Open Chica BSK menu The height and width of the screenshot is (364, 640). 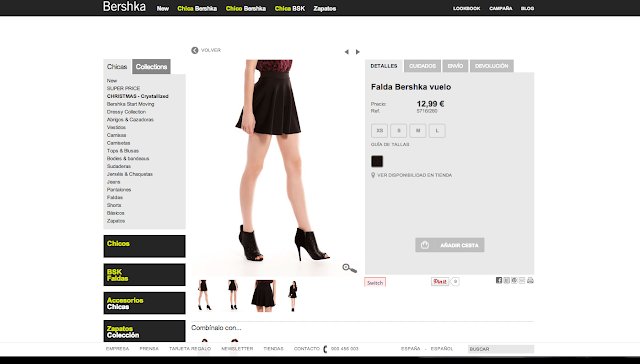click(x=290, y=9)
